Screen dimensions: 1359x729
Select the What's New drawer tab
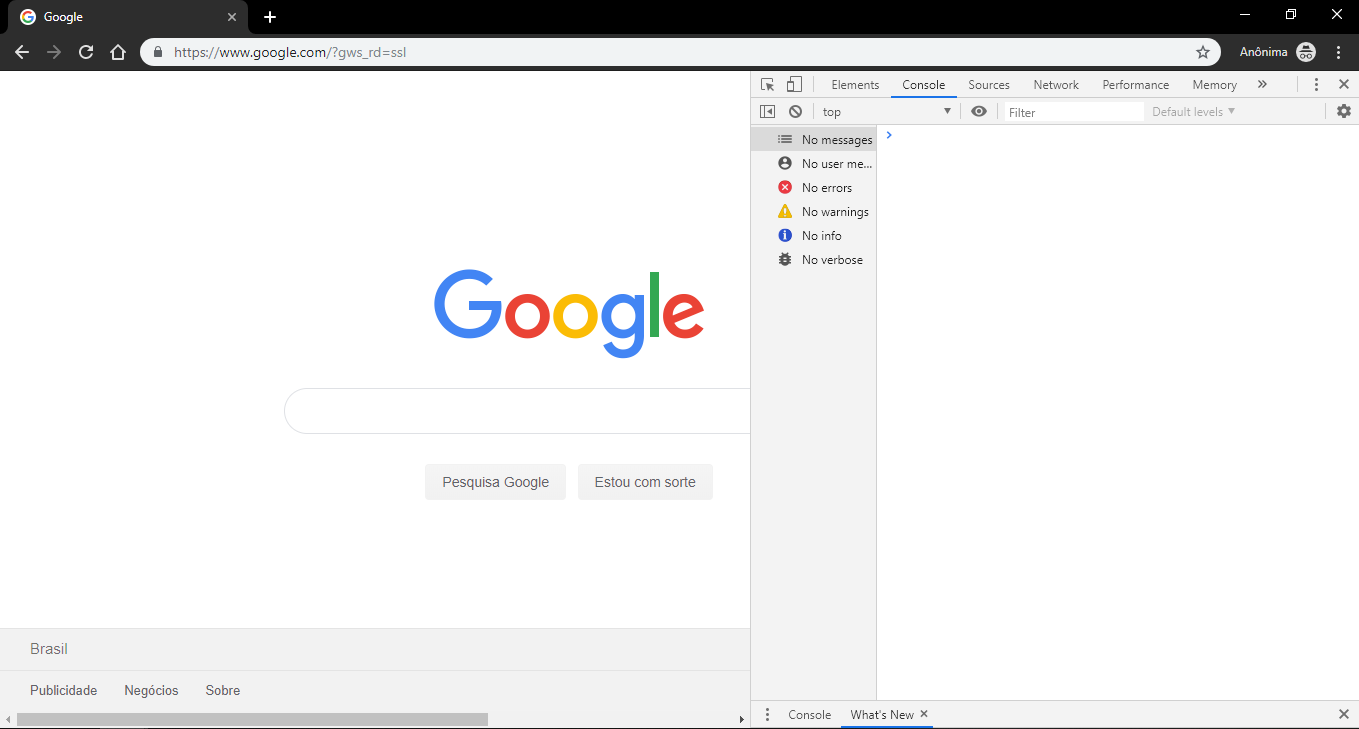pos(882,715)
